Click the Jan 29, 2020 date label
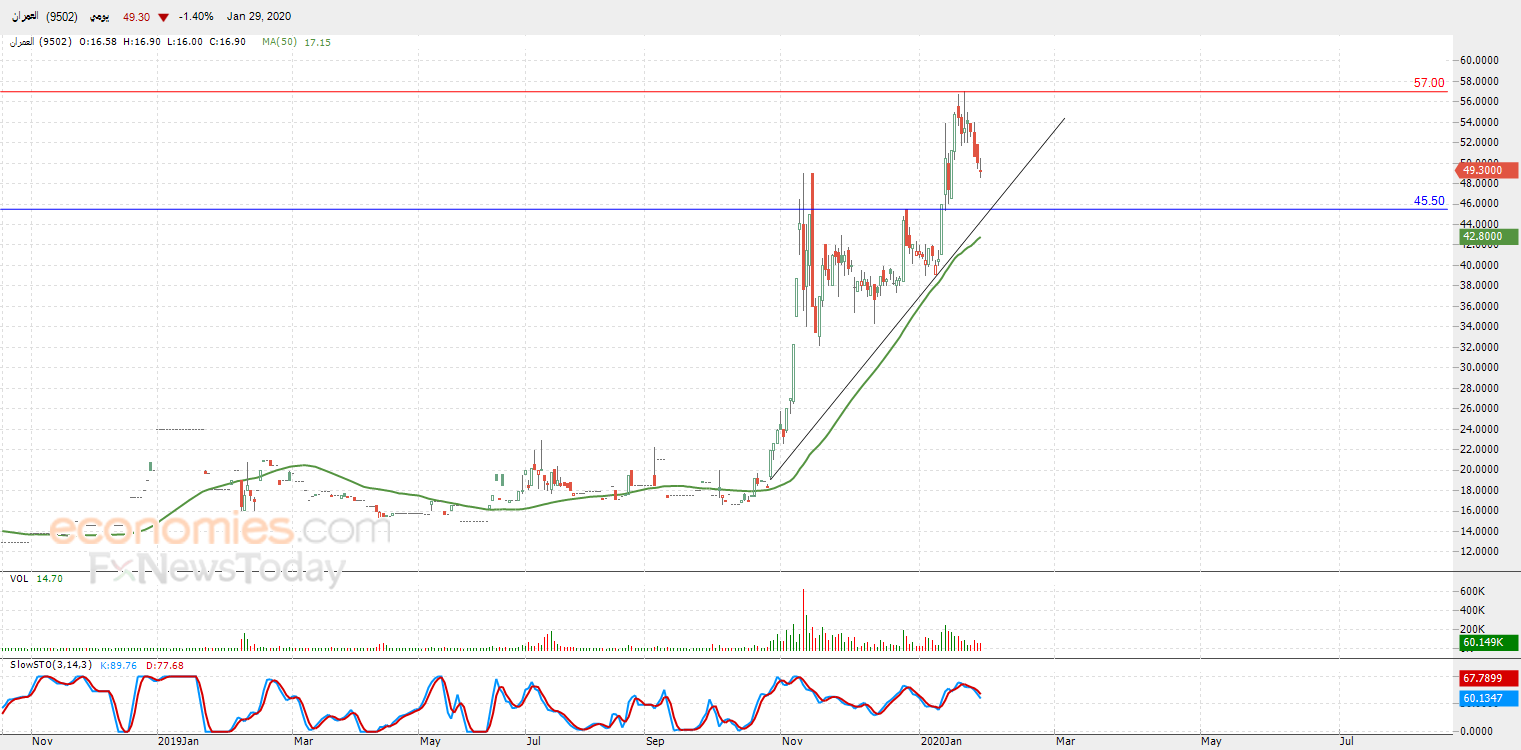The height and width of the screenshot is (750, 1521). click(x=258, y=17)
